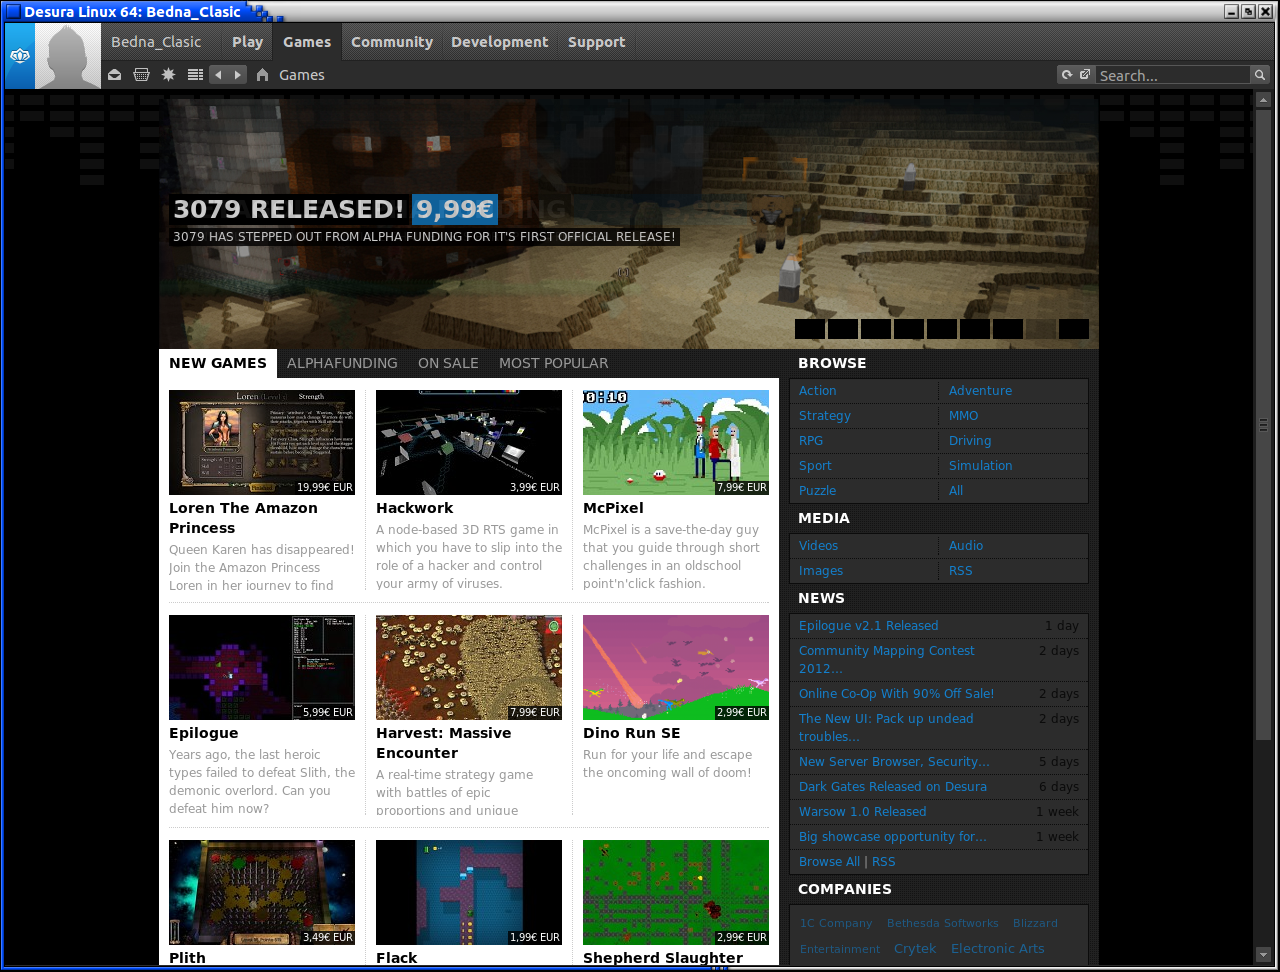This screenshot has width=1280, height=972.
Task: Open the shopping cart icon
Action: (142, 75)
